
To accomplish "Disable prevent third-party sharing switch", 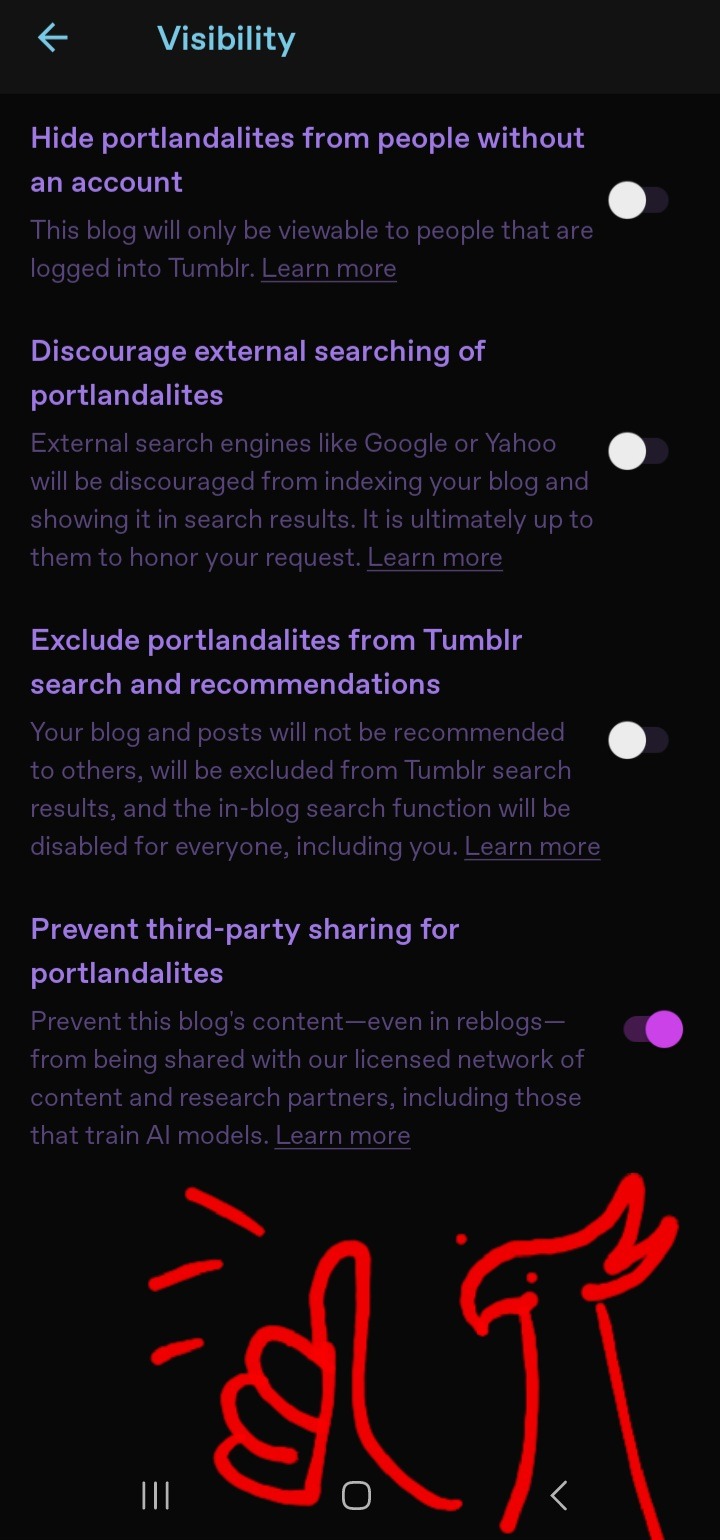I will [653, 1029].
